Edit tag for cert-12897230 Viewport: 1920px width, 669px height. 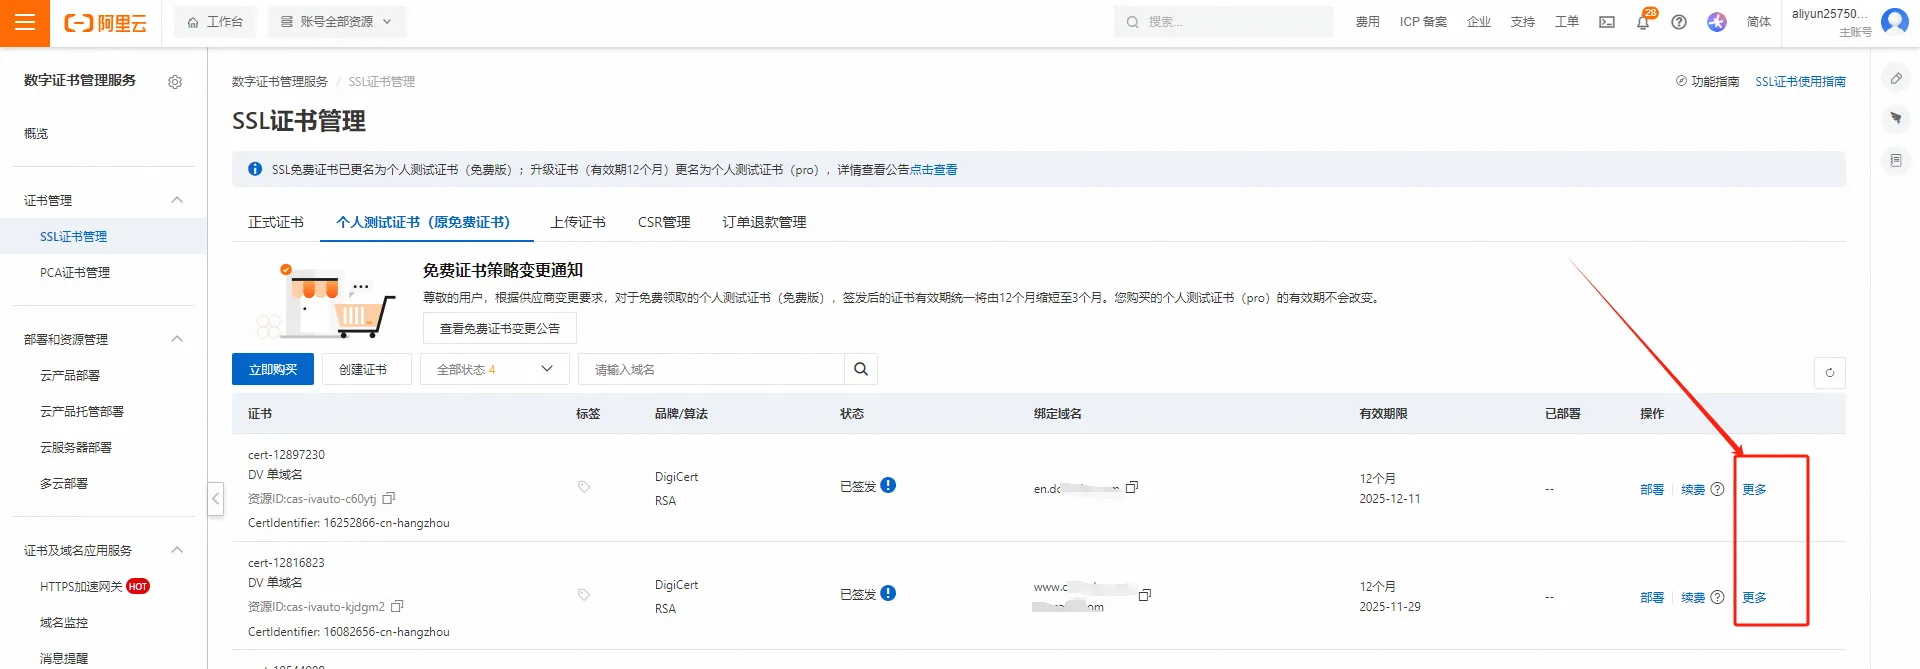coord(584,487)
